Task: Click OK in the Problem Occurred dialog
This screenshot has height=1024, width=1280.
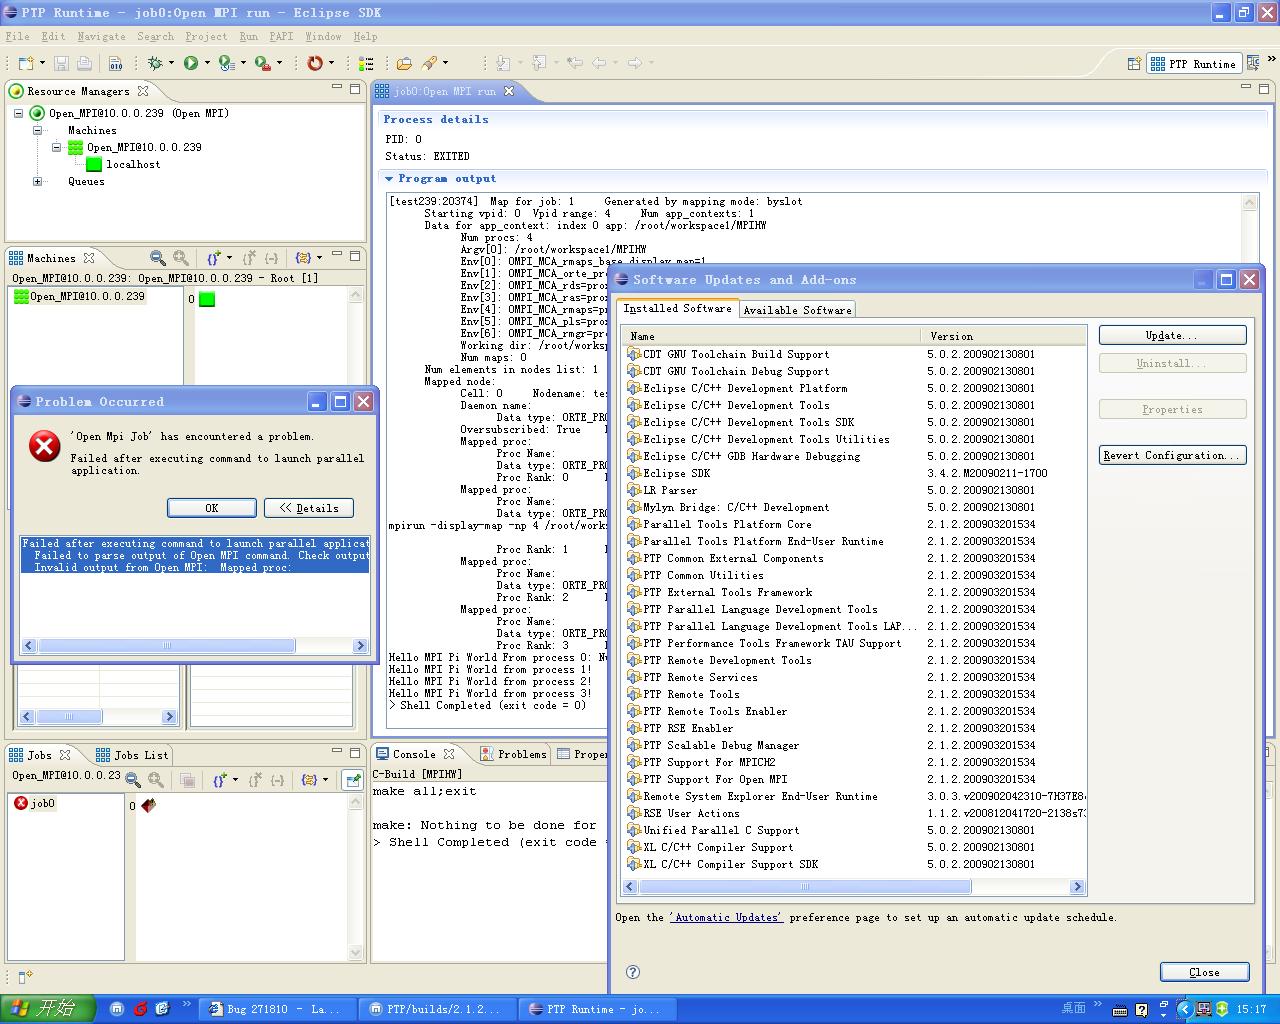Action: pos(212,508)
